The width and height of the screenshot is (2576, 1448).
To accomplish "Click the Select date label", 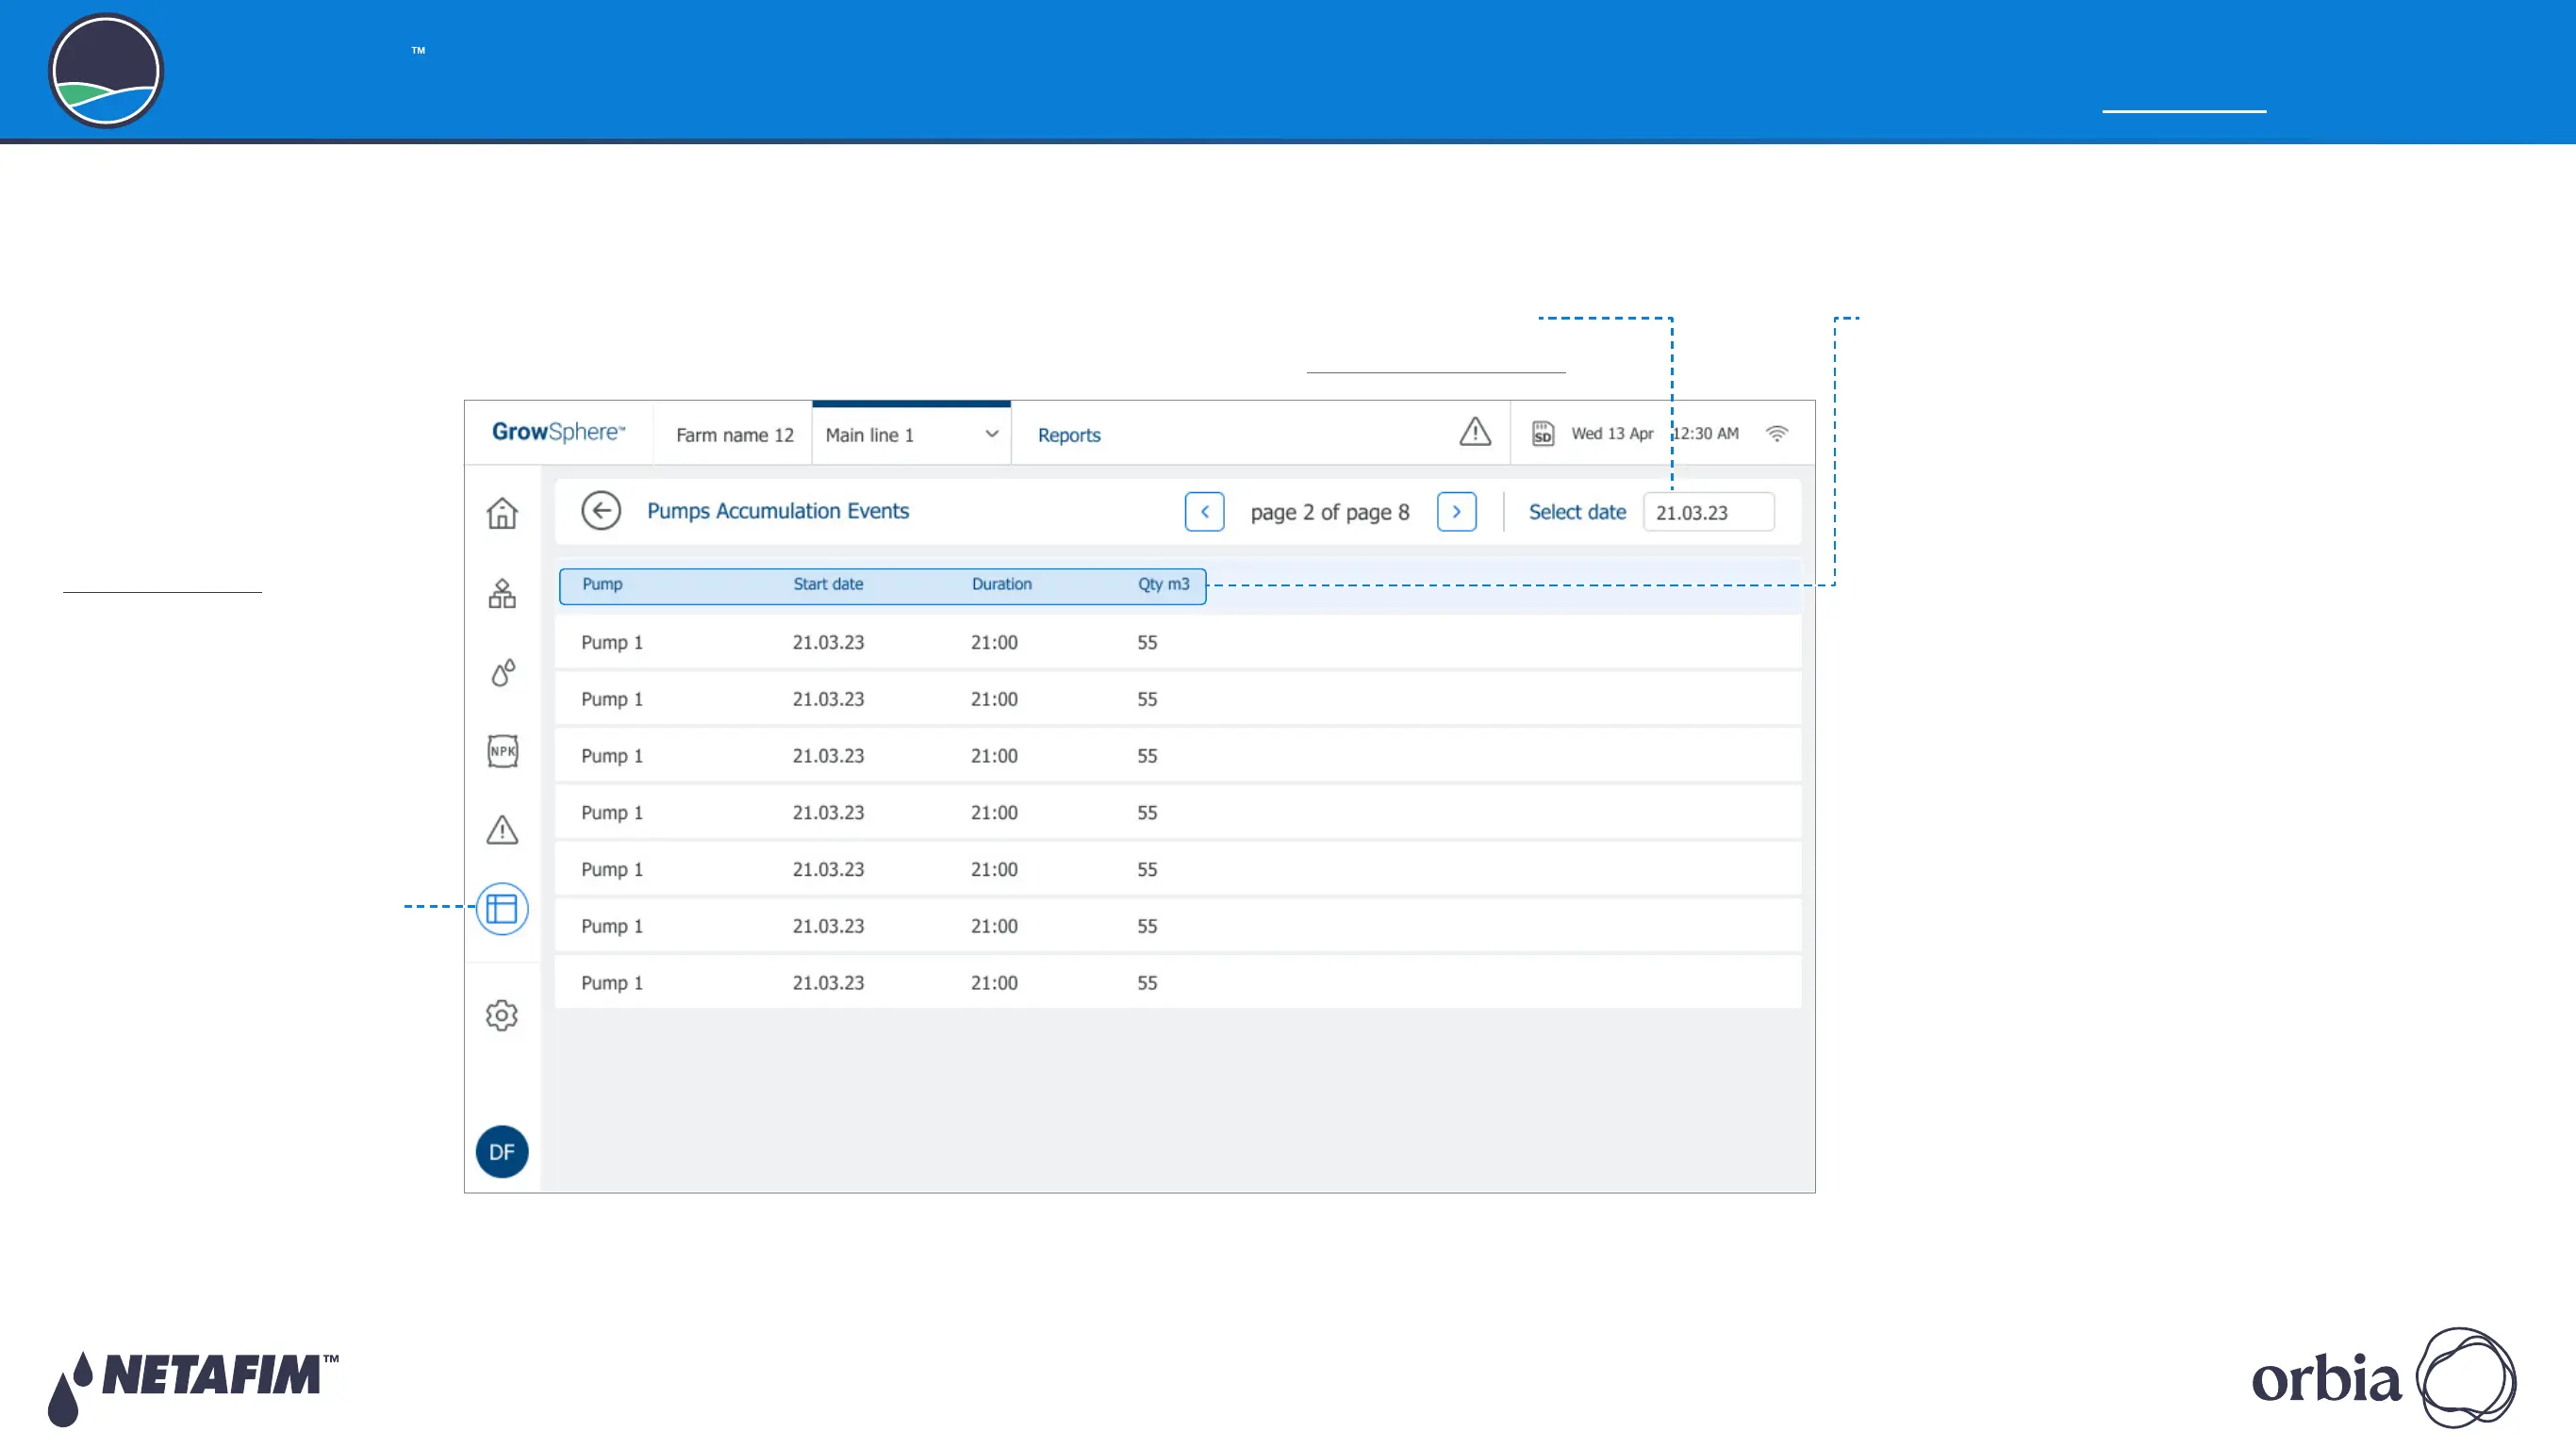I will coord(1577,512).
